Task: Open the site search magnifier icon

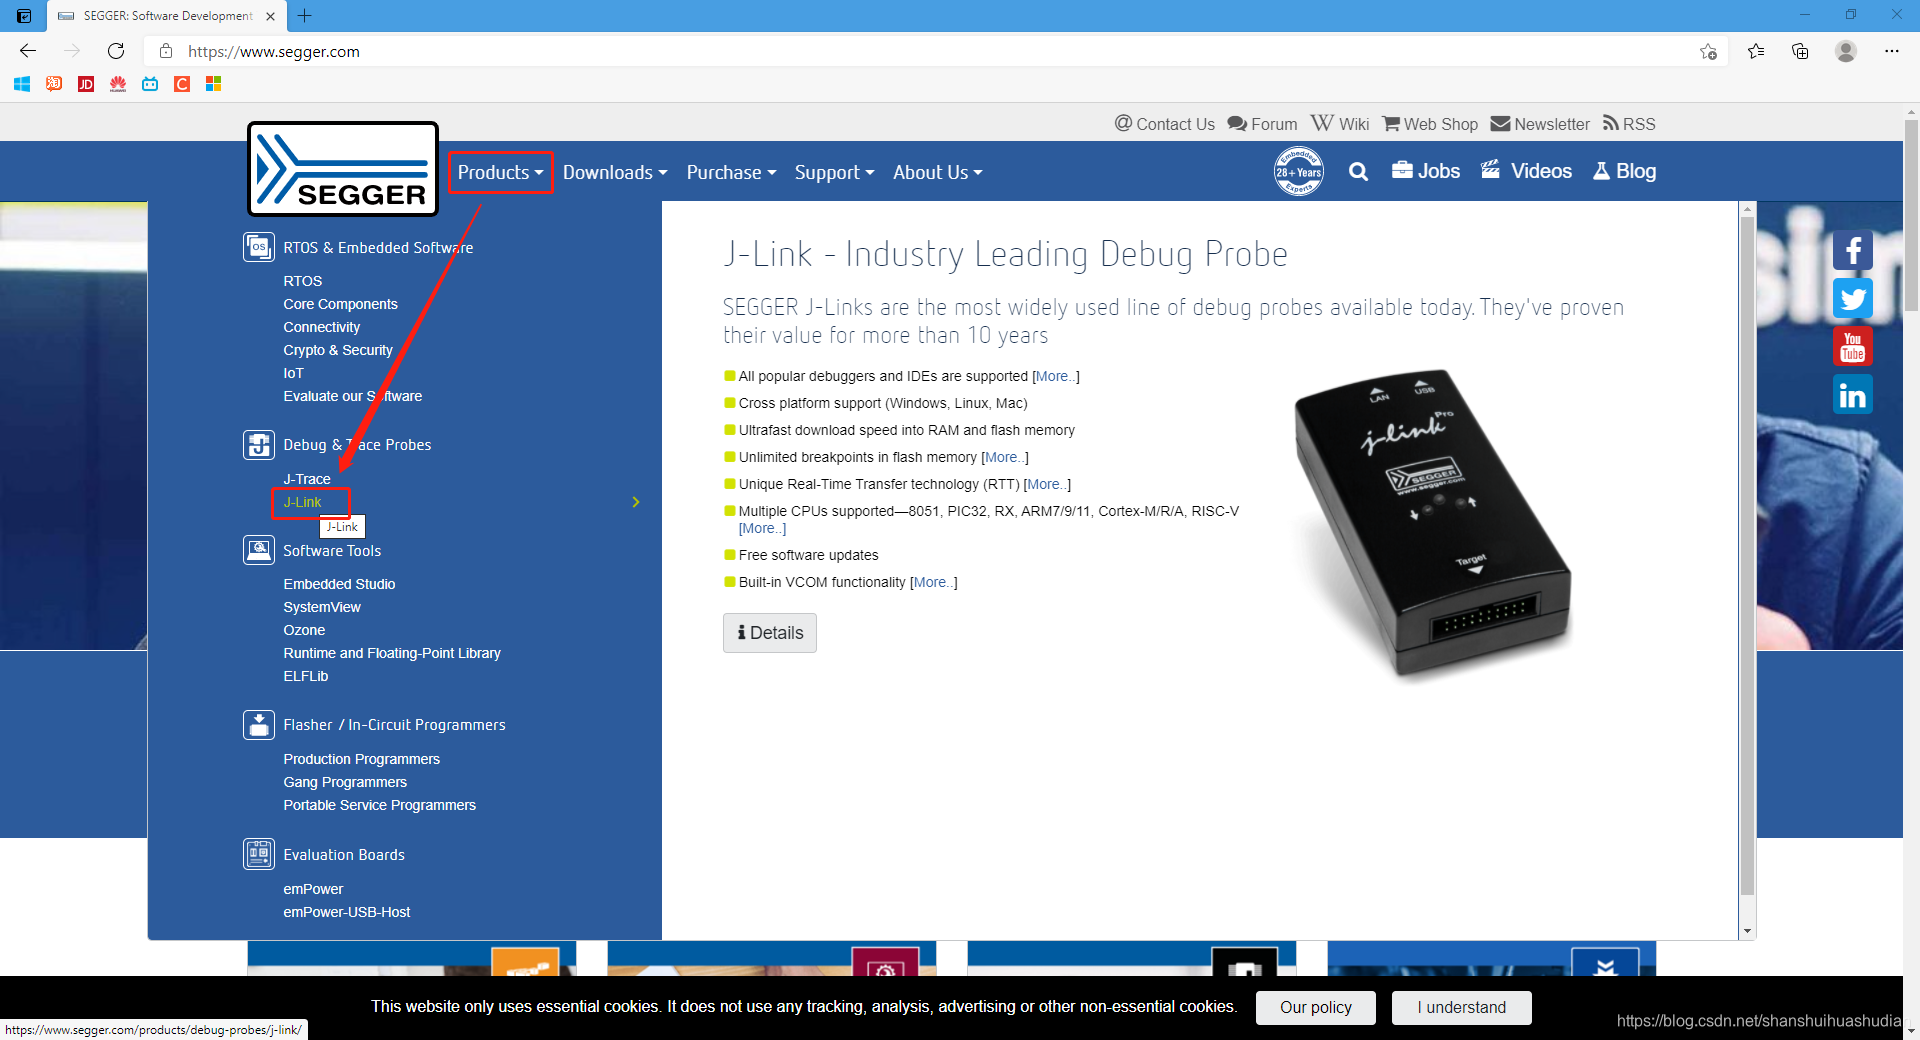Action: pos(1358,172)
